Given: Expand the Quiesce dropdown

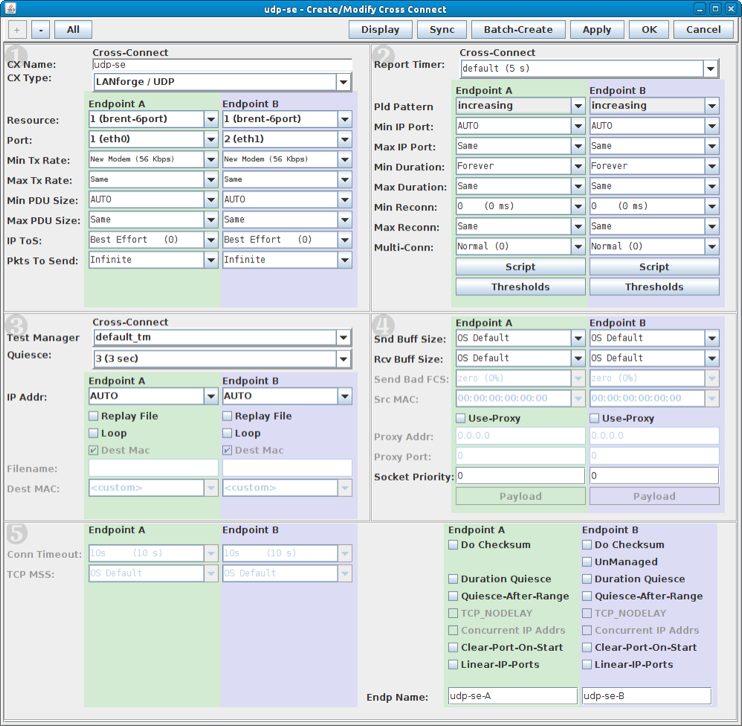Looking at the screenshot, I should tap(343, 359).
